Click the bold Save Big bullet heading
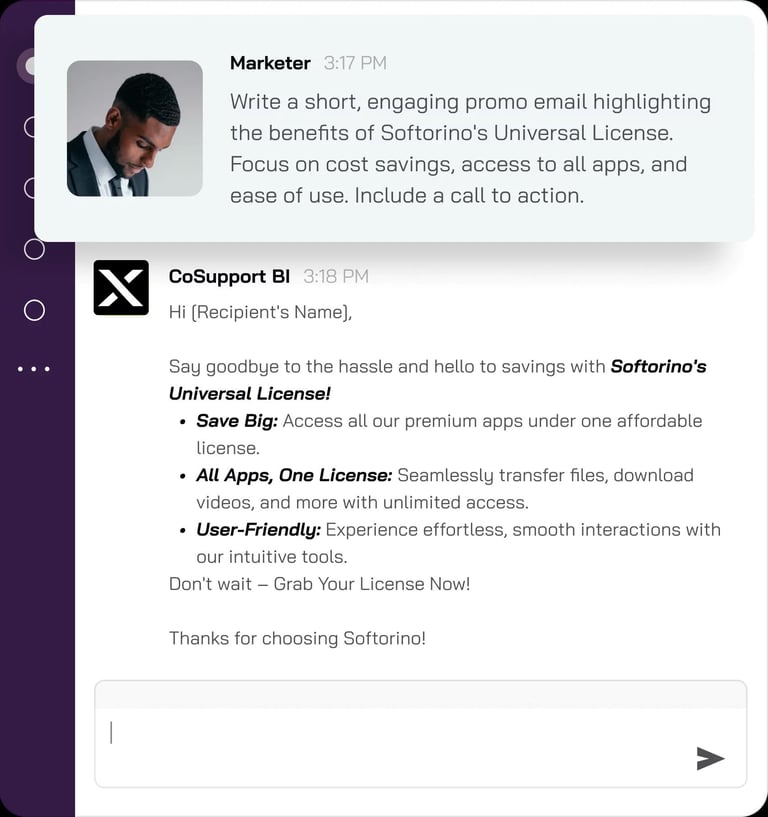This screenshot has height=817, width=768. click(x=237, y=421)
